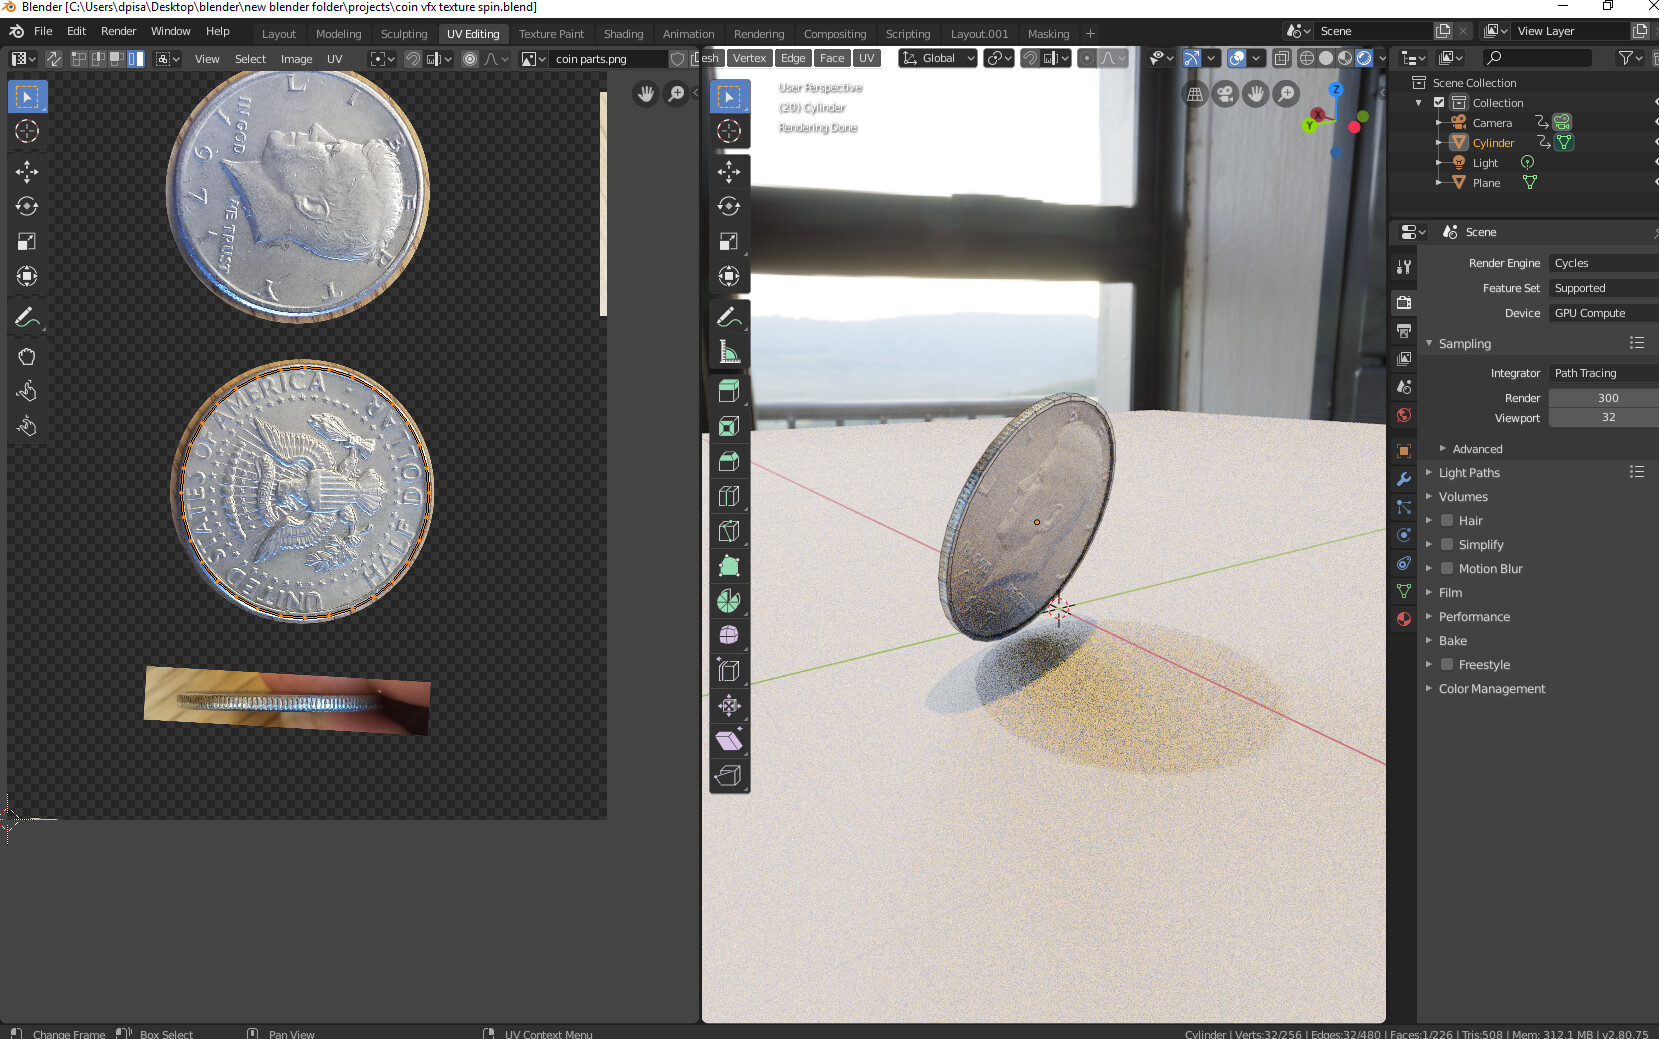
Task: Click the outliner search field
Action: [x=1537, y=58]
